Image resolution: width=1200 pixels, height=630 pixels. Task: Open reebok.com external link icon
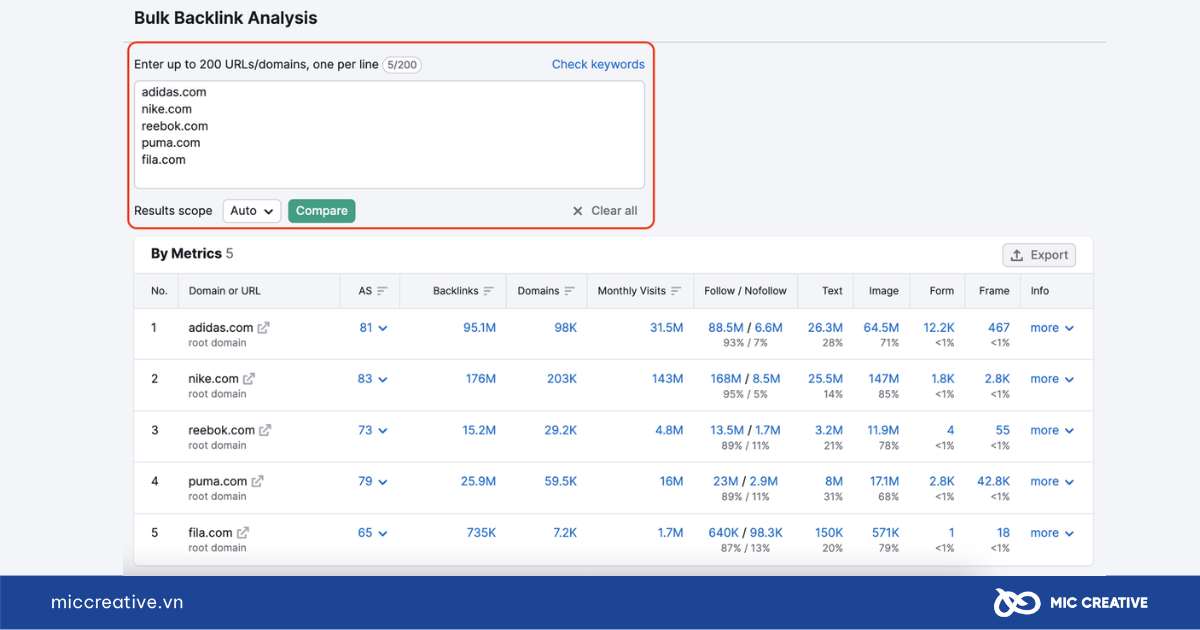(x=265, y=430)
